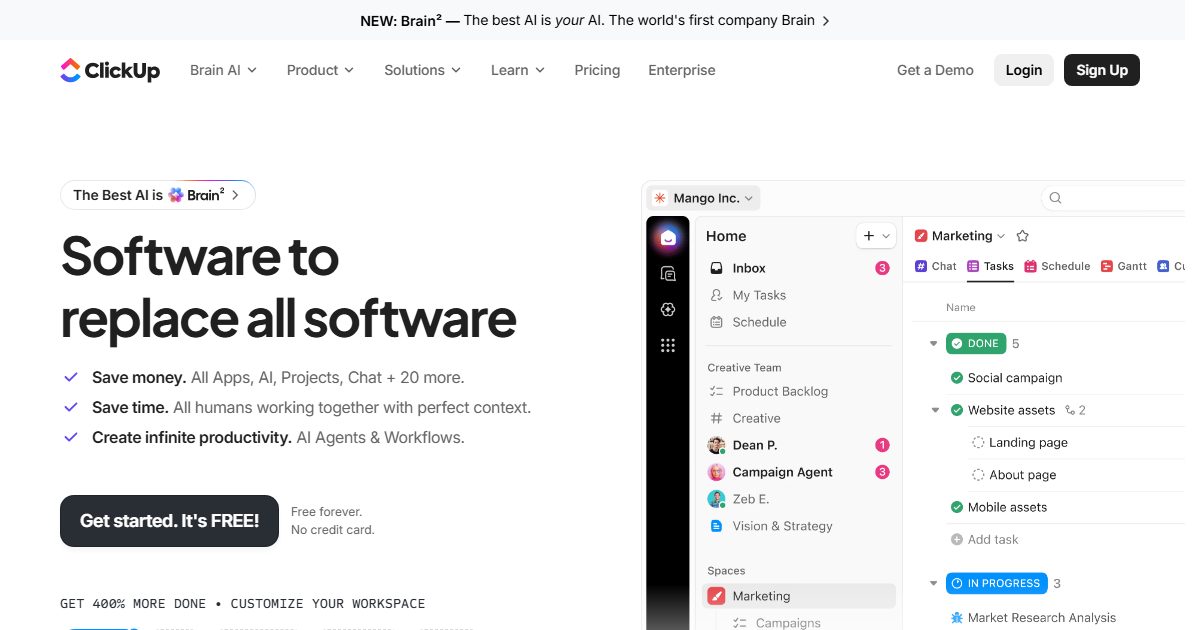Switch to the Chat tab
This screenshot has width=1200, height=630.
pyautogui.click(x=936, y=266)
